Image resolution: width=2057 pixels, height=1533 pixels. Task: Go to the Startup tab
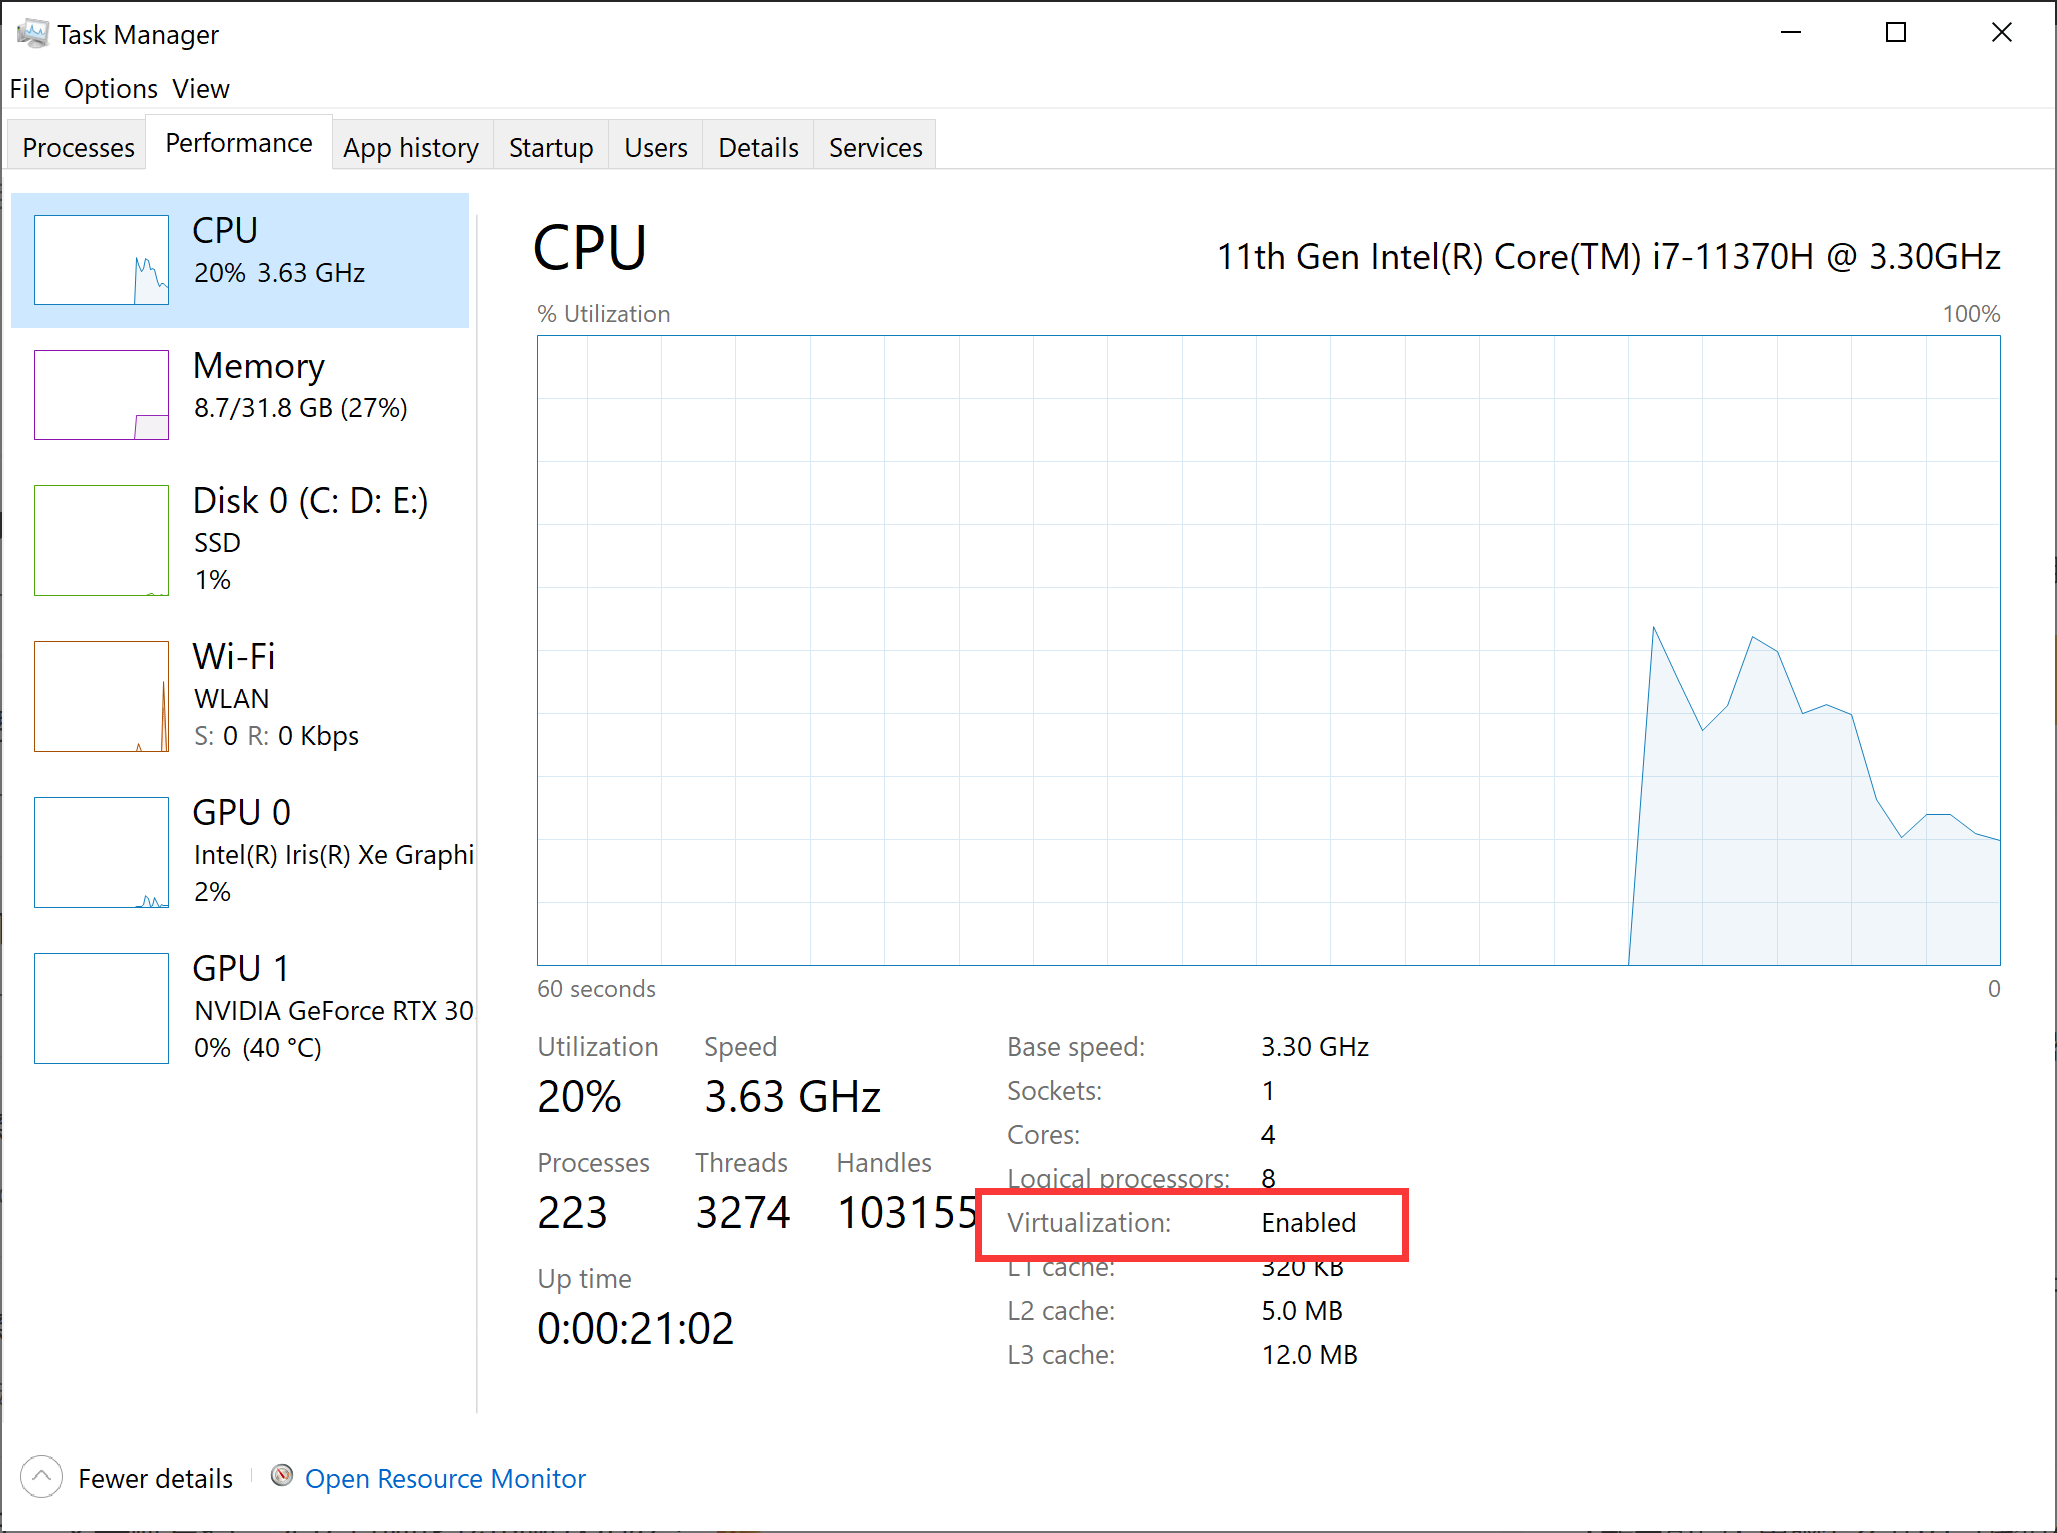coord(550,147)
